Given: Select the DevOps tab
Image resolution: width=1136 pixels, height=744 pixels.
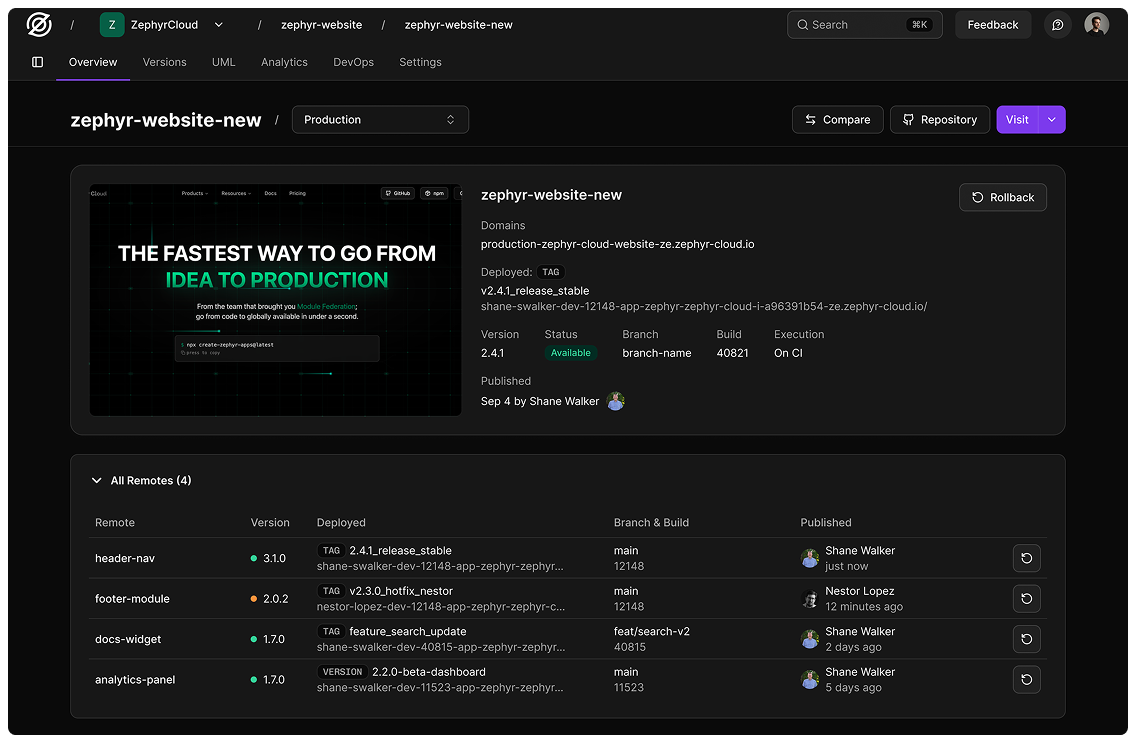Looking at the screenshot, I should (x=354, y=62).
